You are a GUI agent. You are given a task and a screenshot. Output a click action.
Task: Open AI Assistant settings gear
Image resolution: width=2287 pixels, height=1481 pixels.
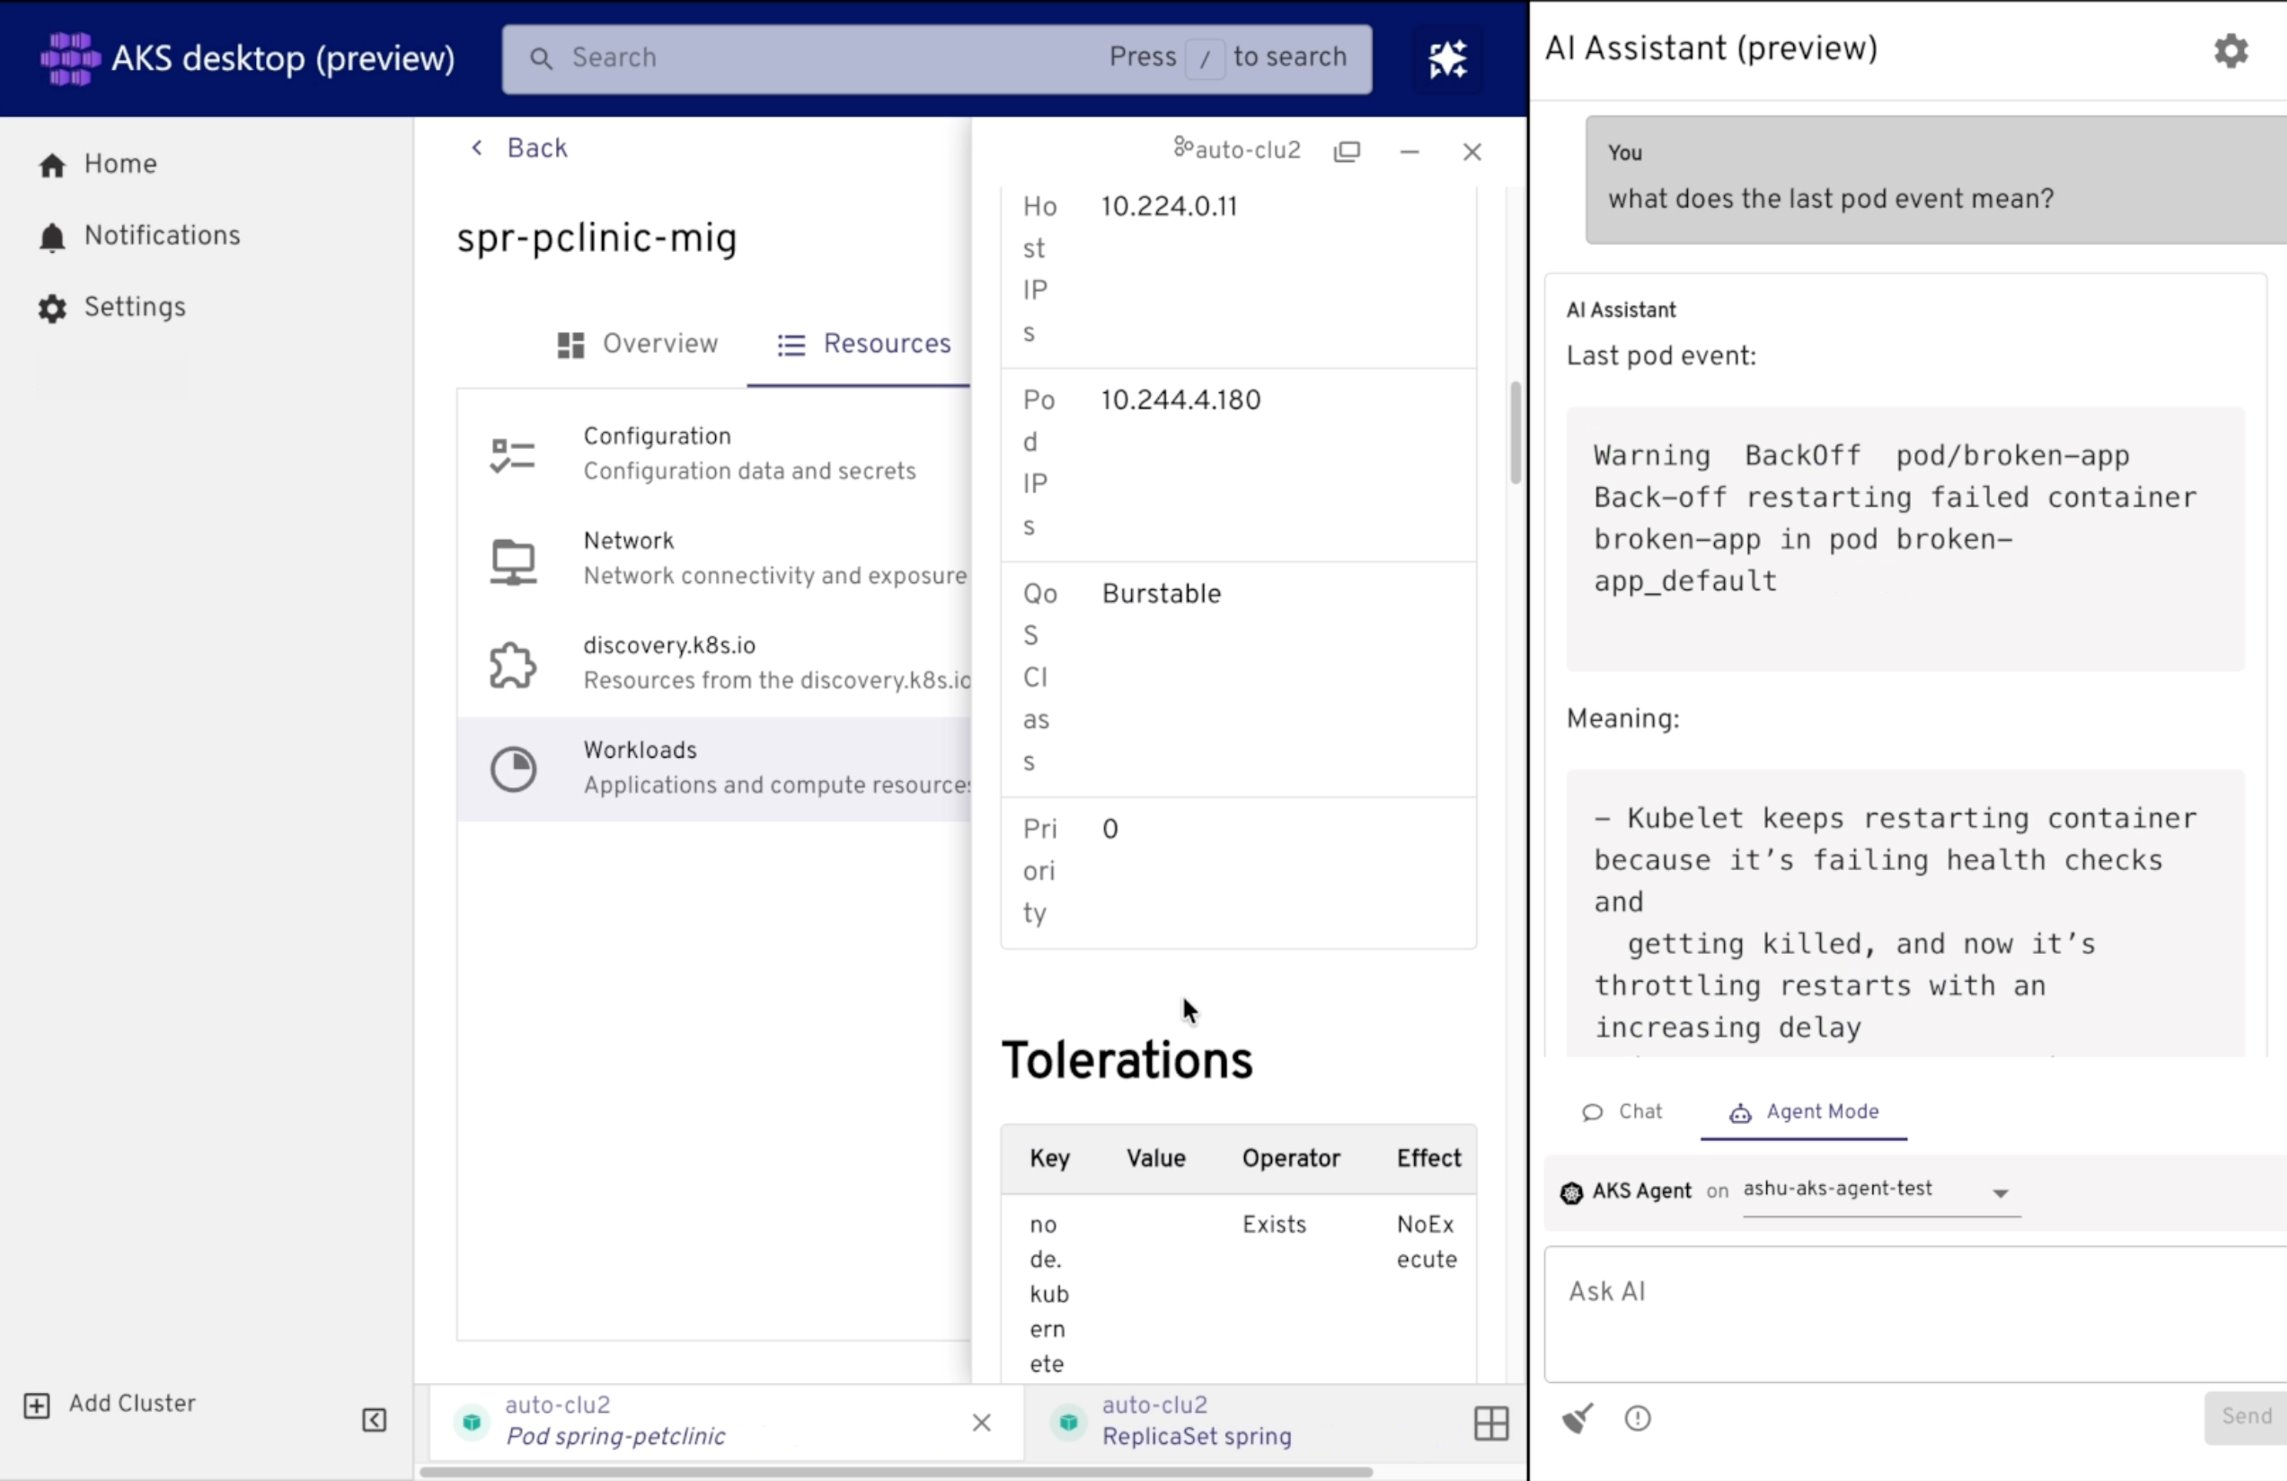(2231, 50)
